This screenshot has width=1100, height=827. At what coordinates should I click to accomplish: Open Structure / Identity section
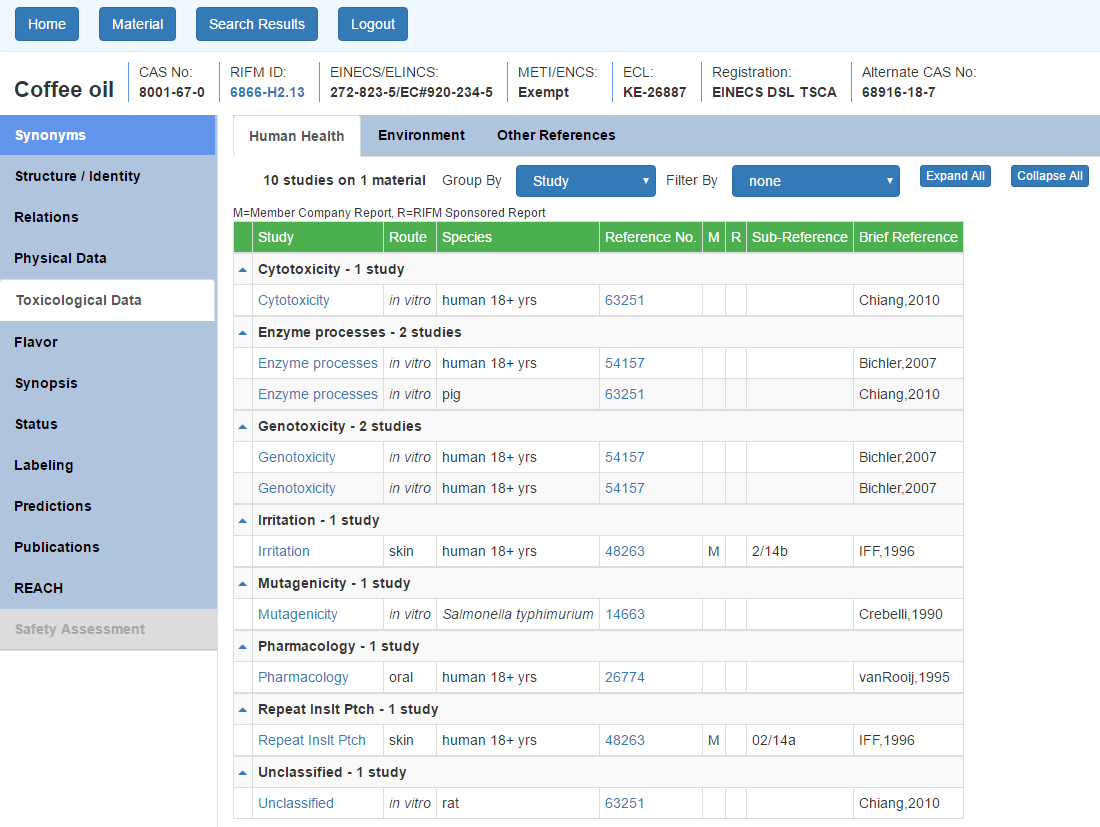coord(107,176)
